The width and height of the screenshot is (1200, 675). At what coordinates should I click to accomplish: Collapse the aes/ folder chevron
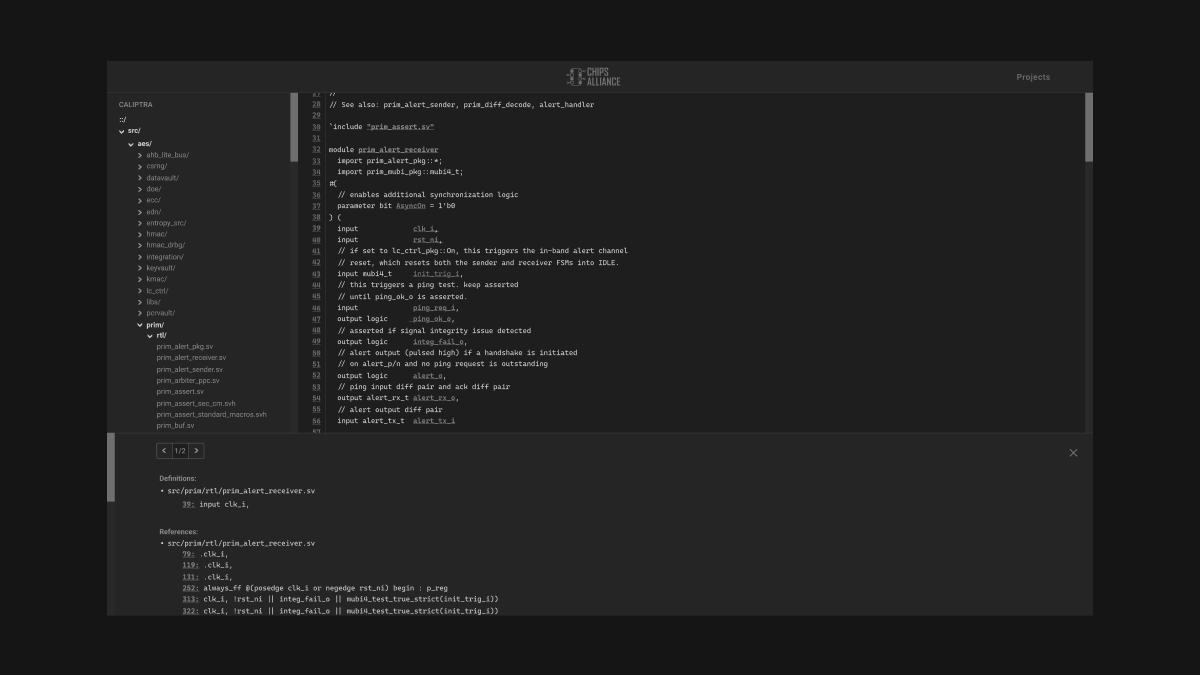click(x=131, y=144)
